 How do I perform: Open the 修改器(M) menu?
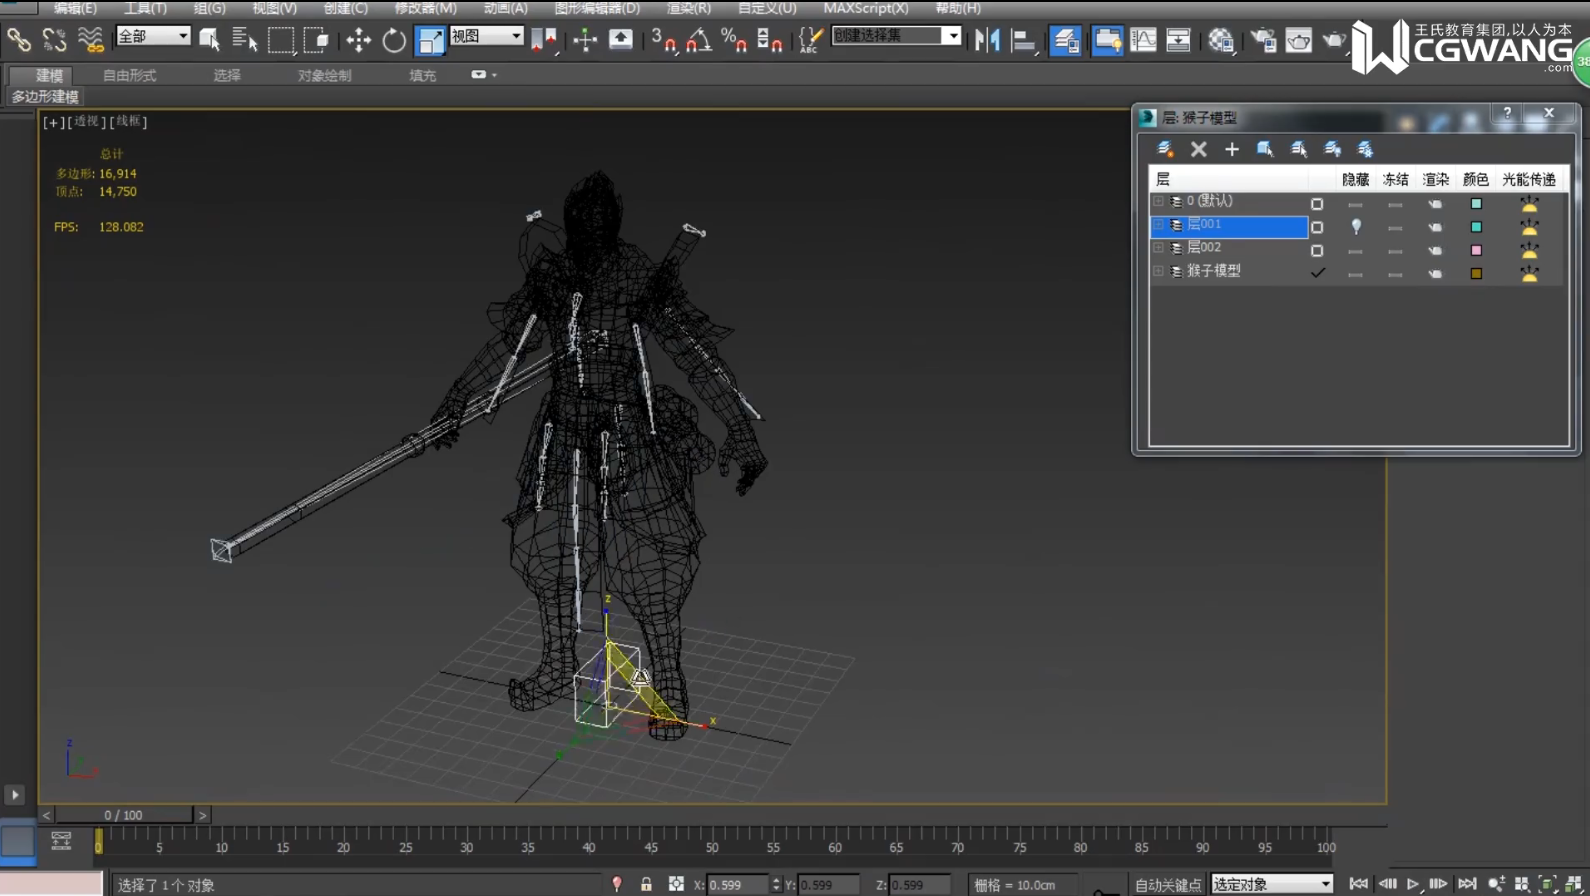click(x=425, y=8)
